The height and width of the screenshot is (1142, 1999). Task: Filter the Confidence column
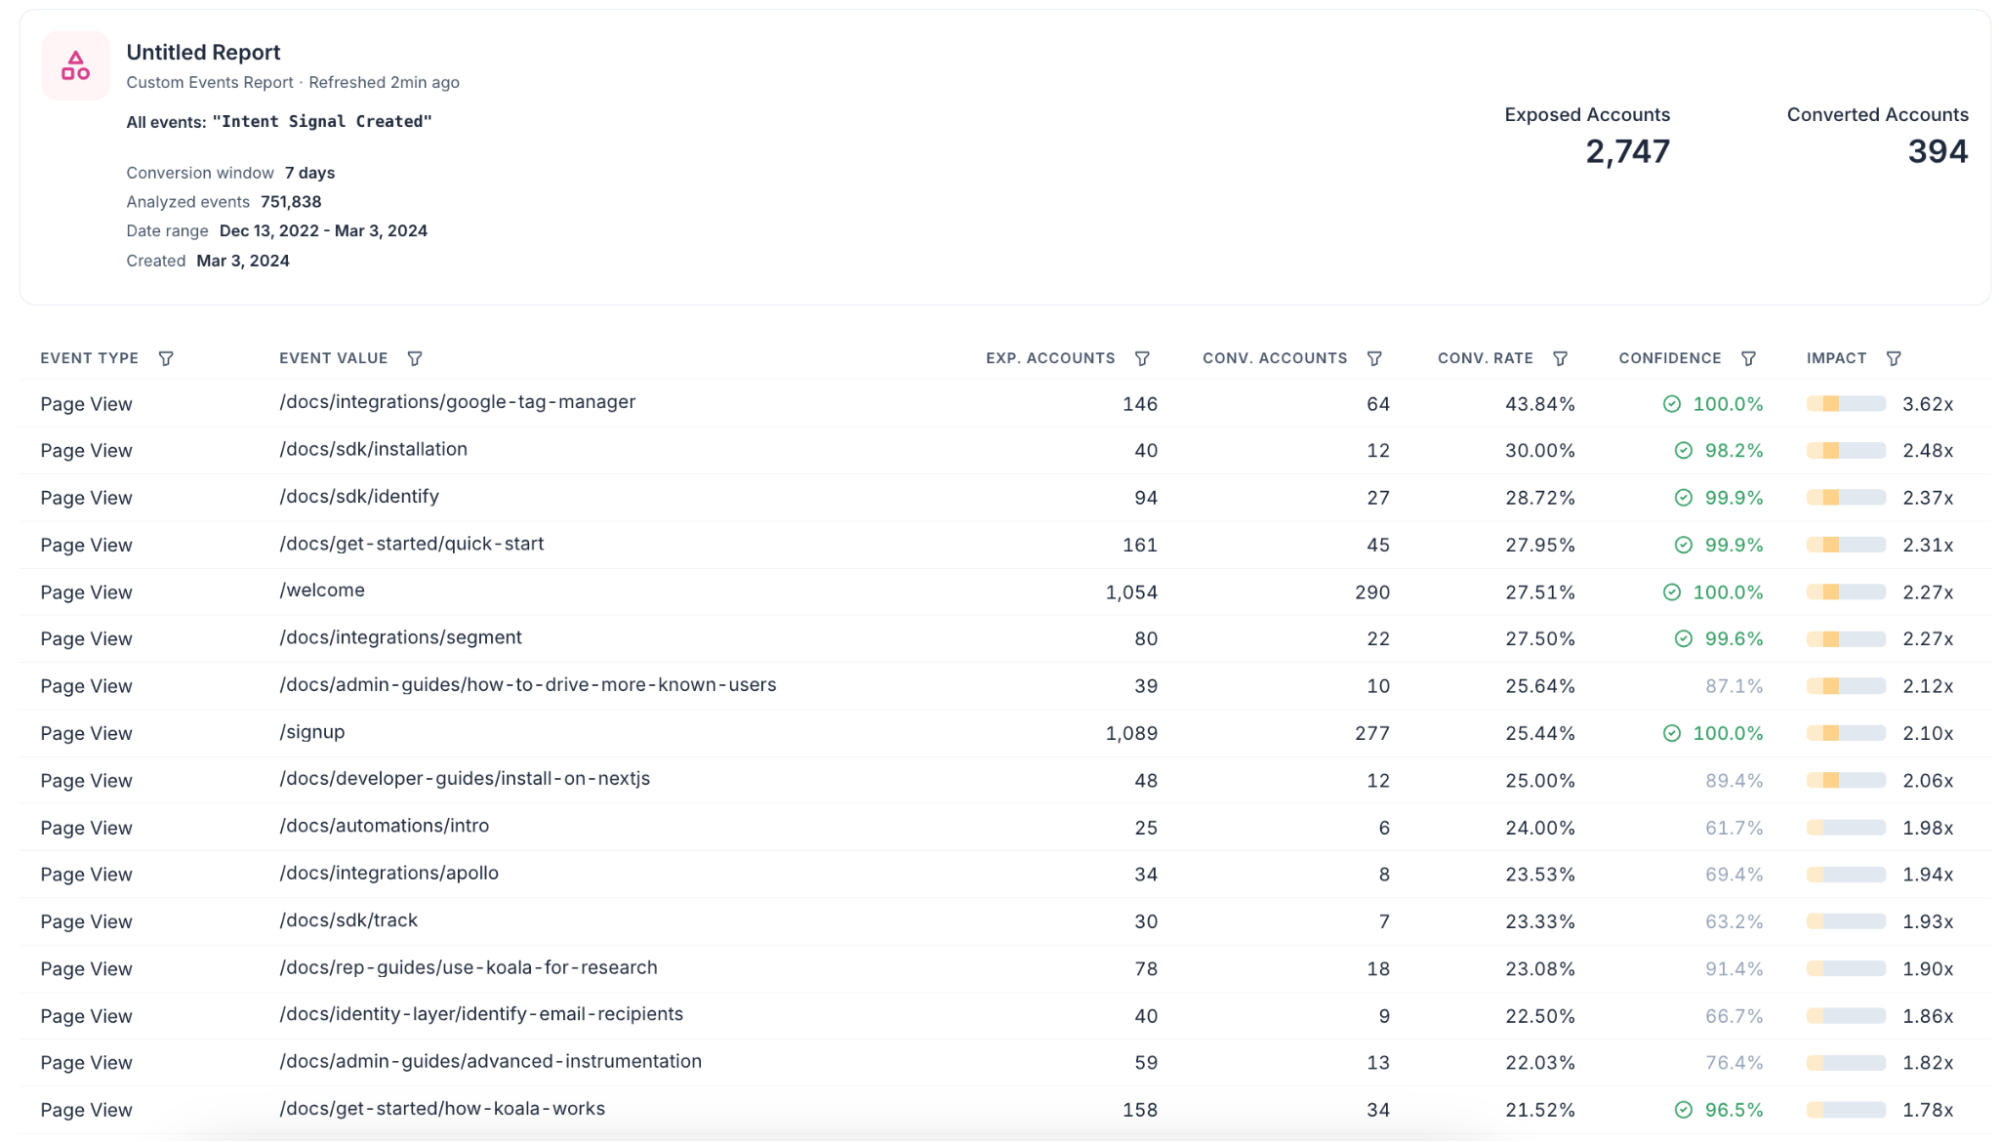(x=1748, y=358)
